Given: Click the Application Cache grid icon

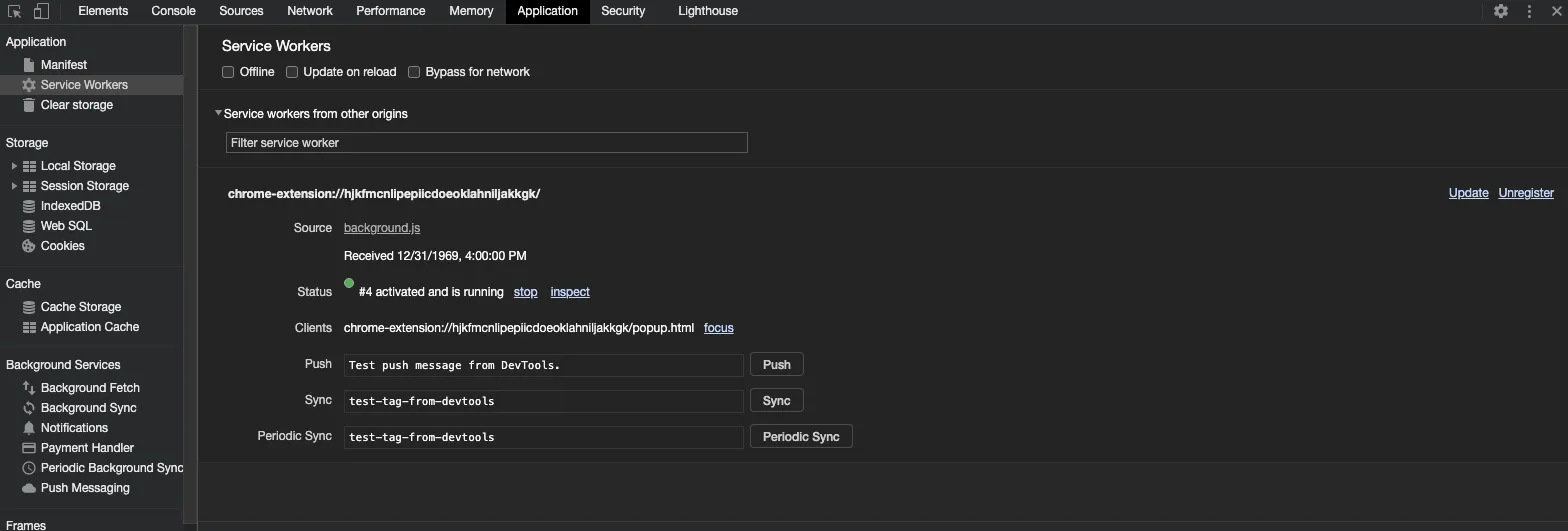Looking at the screenshot, I should (x=29, y=327).
